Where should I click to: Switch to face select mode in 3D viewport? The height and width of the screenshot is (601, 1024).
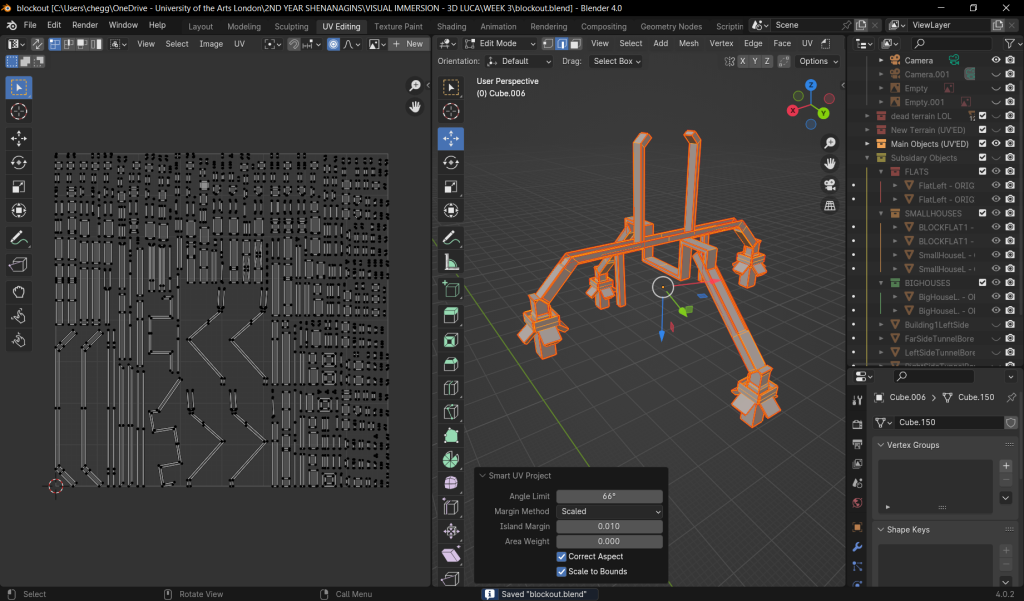tap(575, 44)
